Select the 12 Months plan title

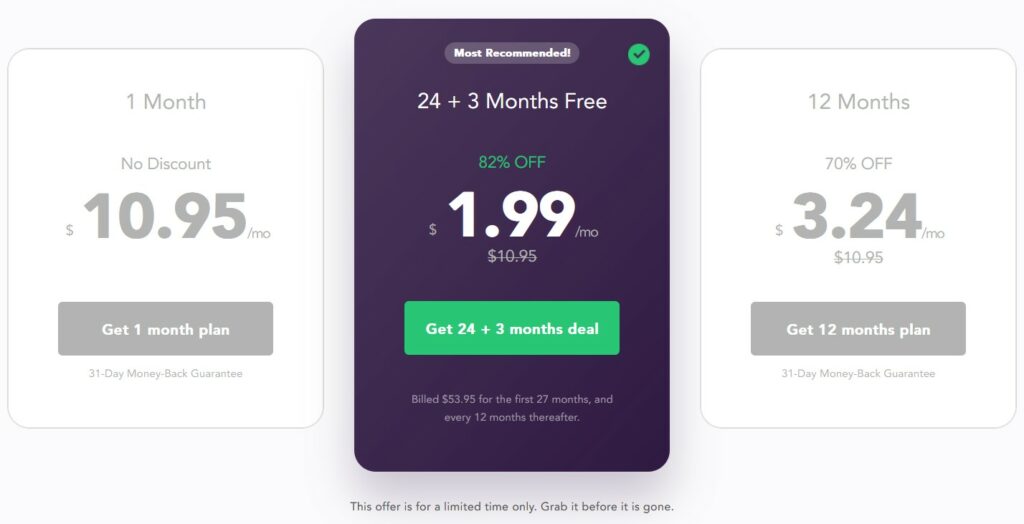pyautogui.click(x=858, y=101)
